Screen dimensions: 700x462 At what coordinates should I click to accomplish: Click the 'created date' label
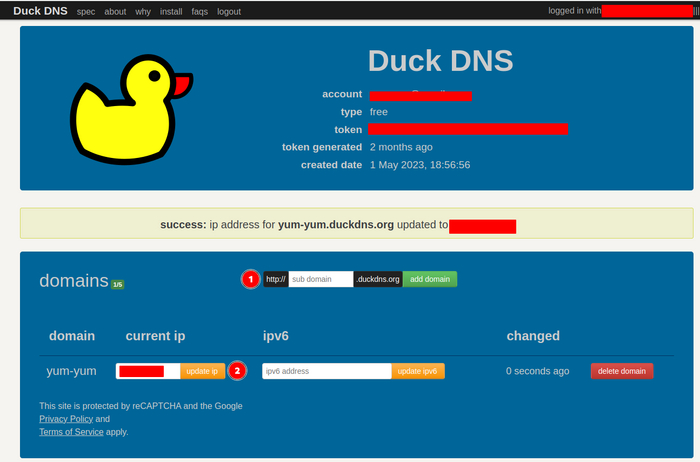pyautogui.click(x=331, y=165)
